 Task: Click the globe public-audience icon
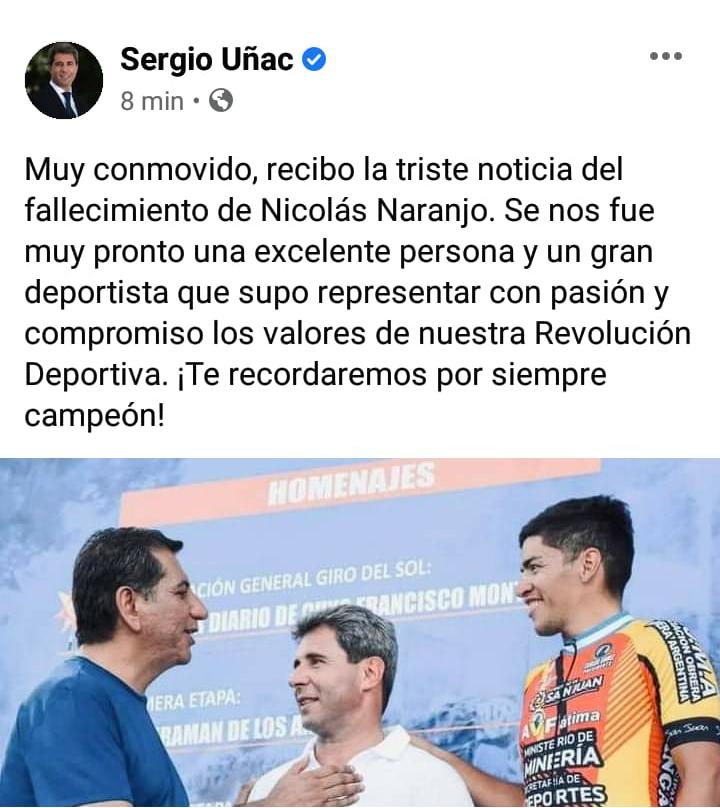(221, 100)
